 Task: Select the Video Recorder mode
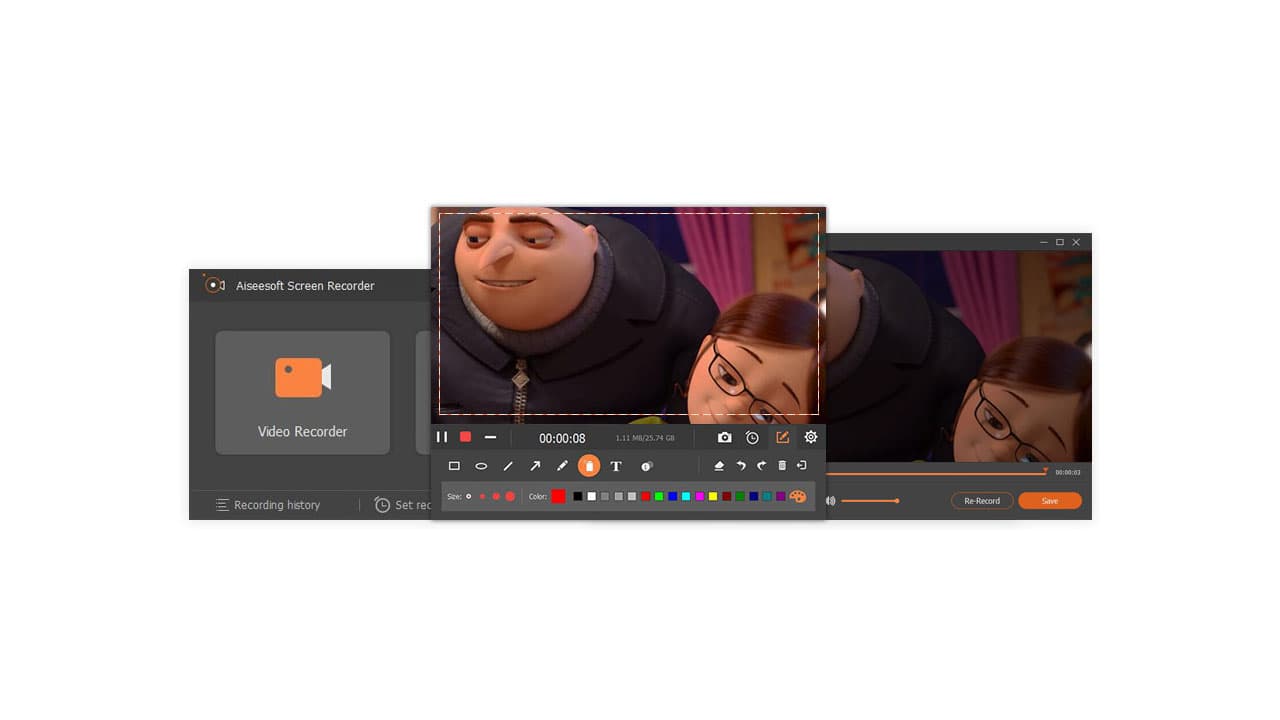302,392
